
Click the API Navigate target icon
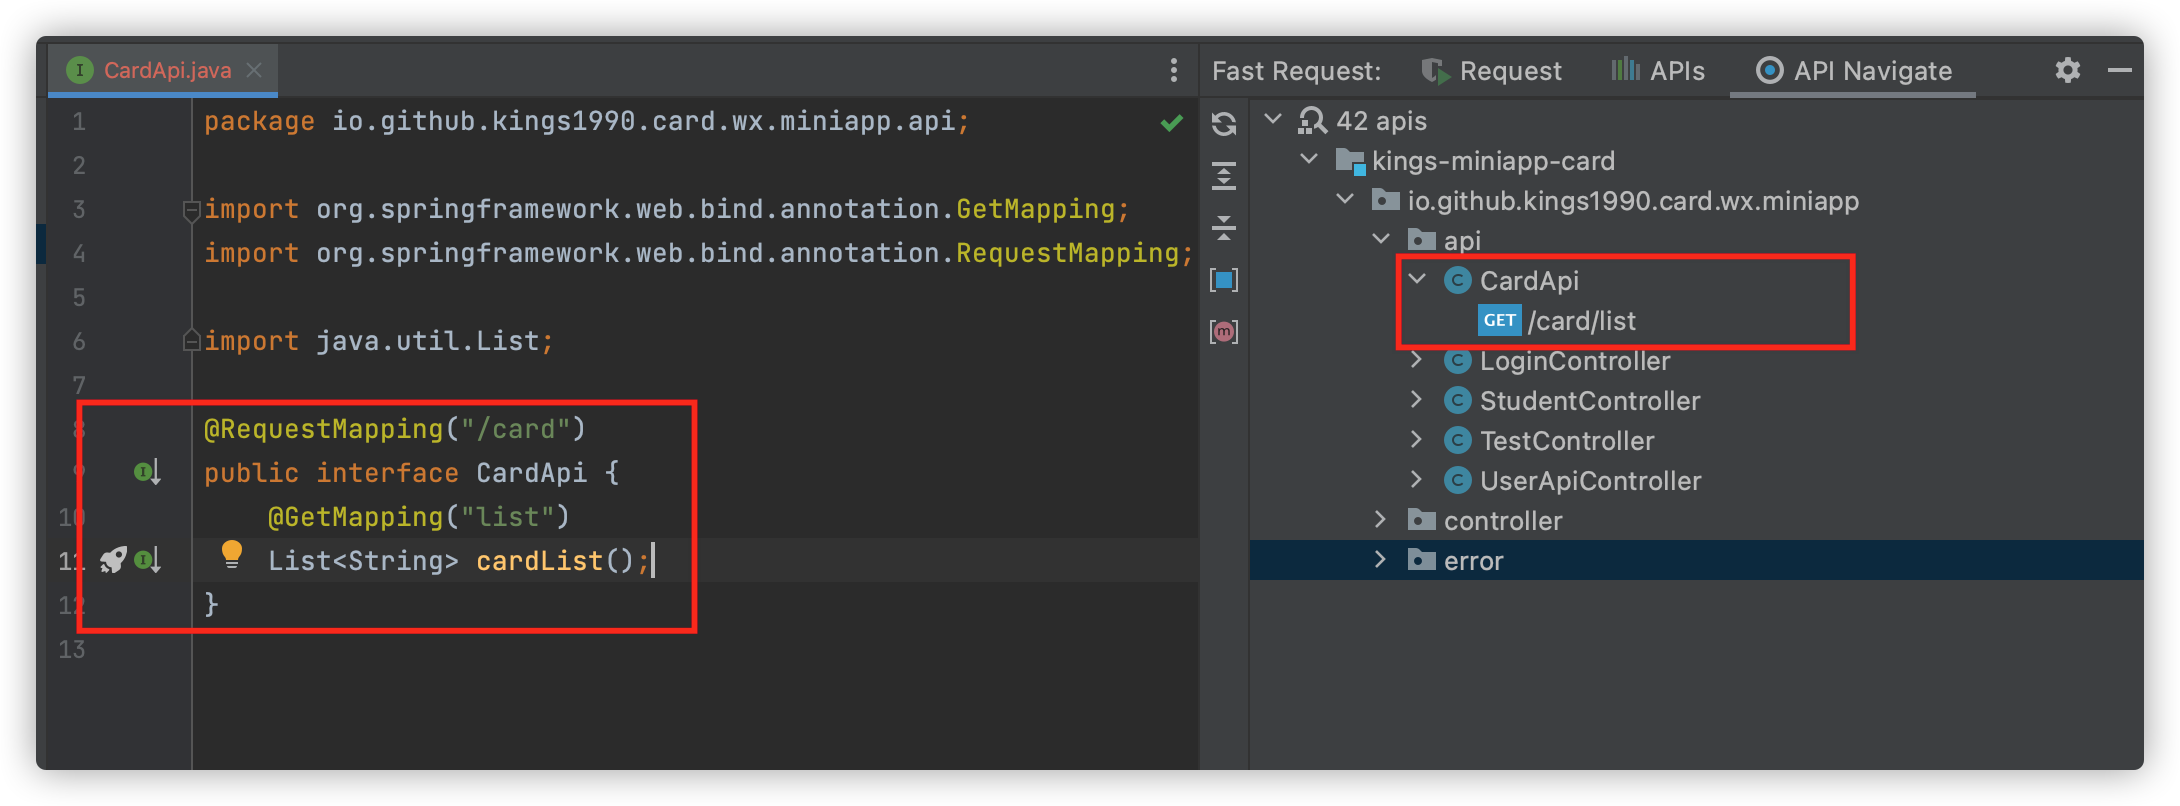tap(1769, 70)
